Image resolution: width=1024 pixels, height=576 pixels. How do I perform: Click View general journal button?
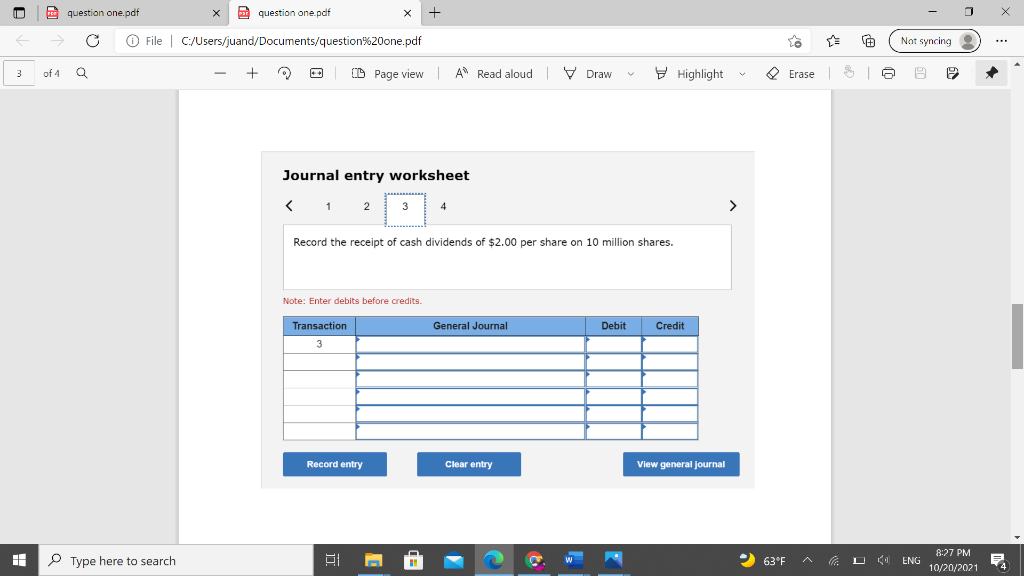pos(680,464)
